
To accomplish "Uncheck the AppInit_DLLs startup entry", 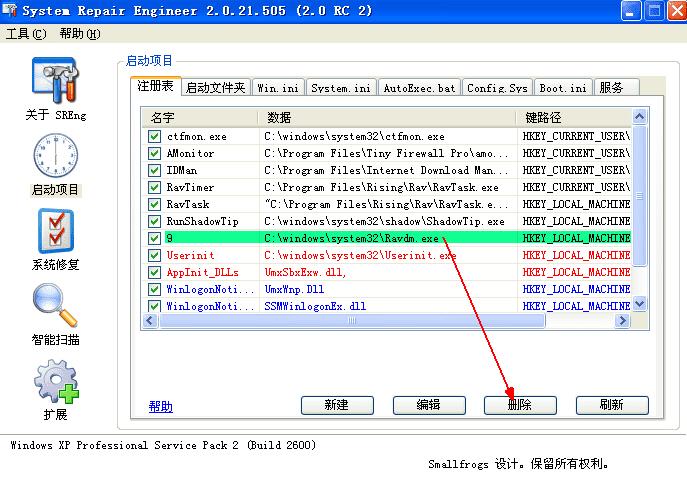I will [154, 272].
